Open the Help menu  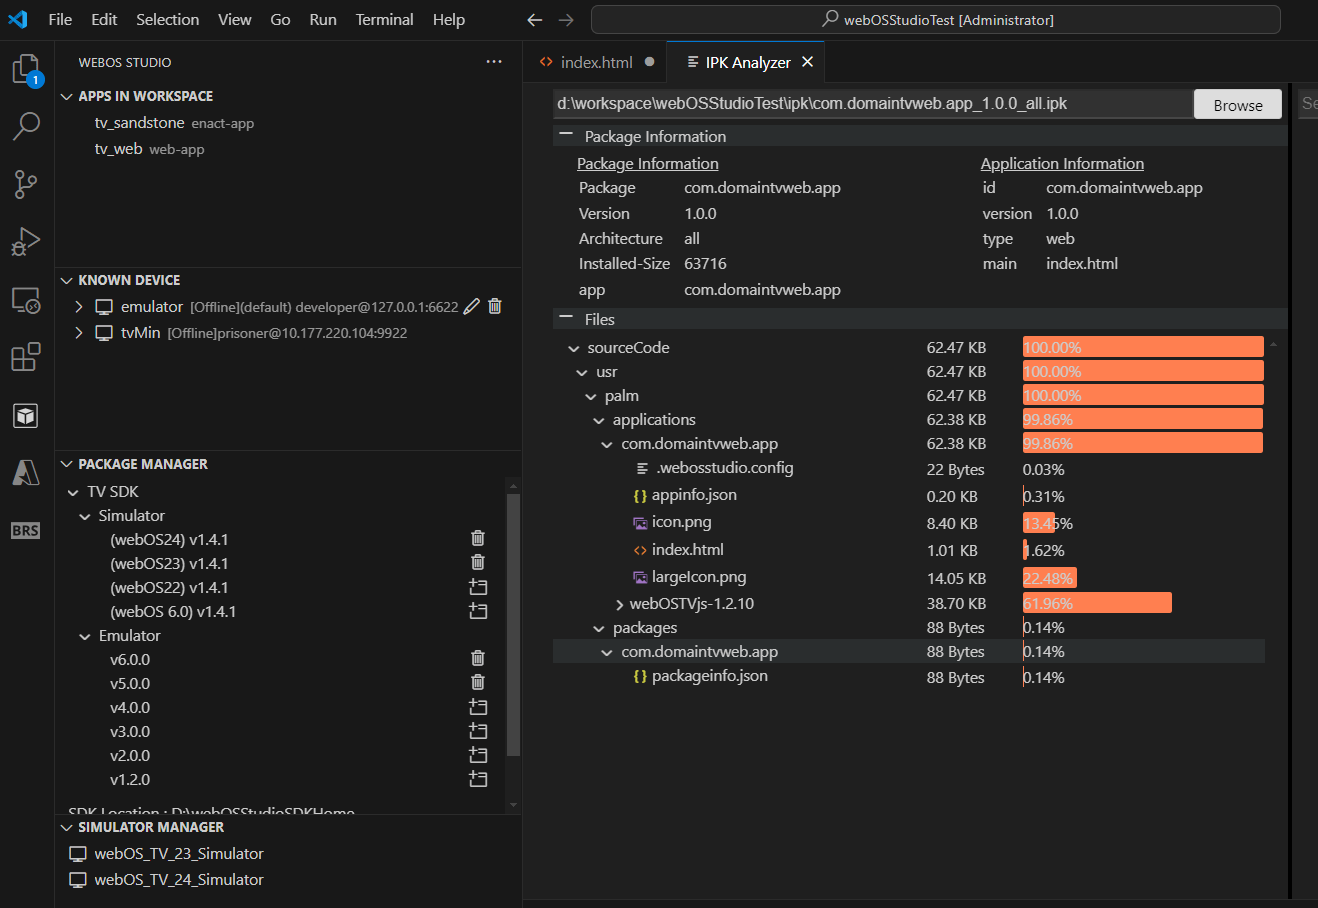click(x=449, y=20)
